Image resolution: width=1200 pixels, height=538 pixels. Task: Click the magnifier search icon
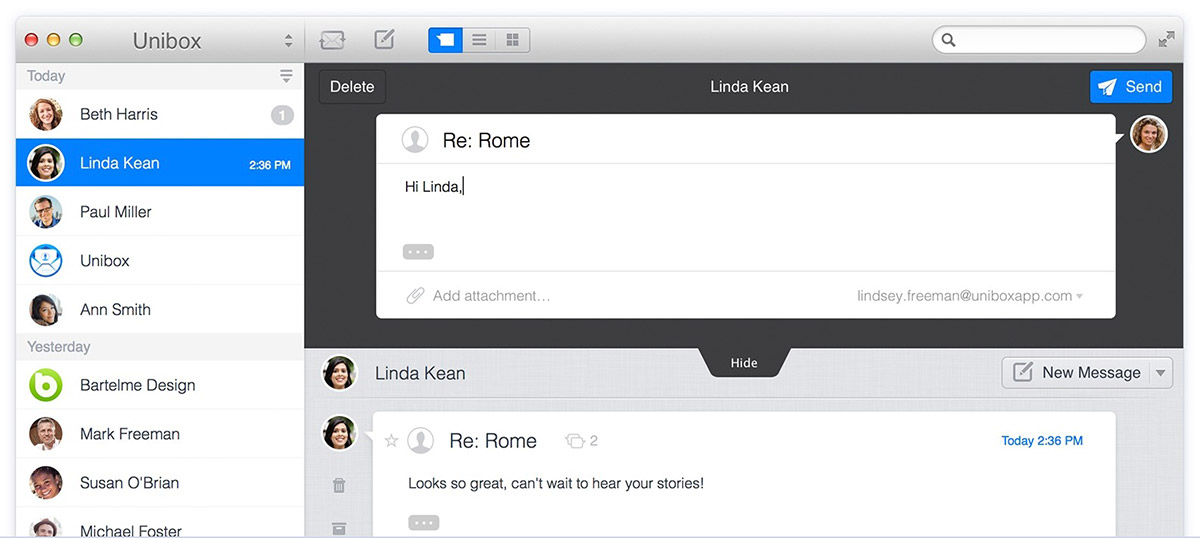click(x=949, y=40)
